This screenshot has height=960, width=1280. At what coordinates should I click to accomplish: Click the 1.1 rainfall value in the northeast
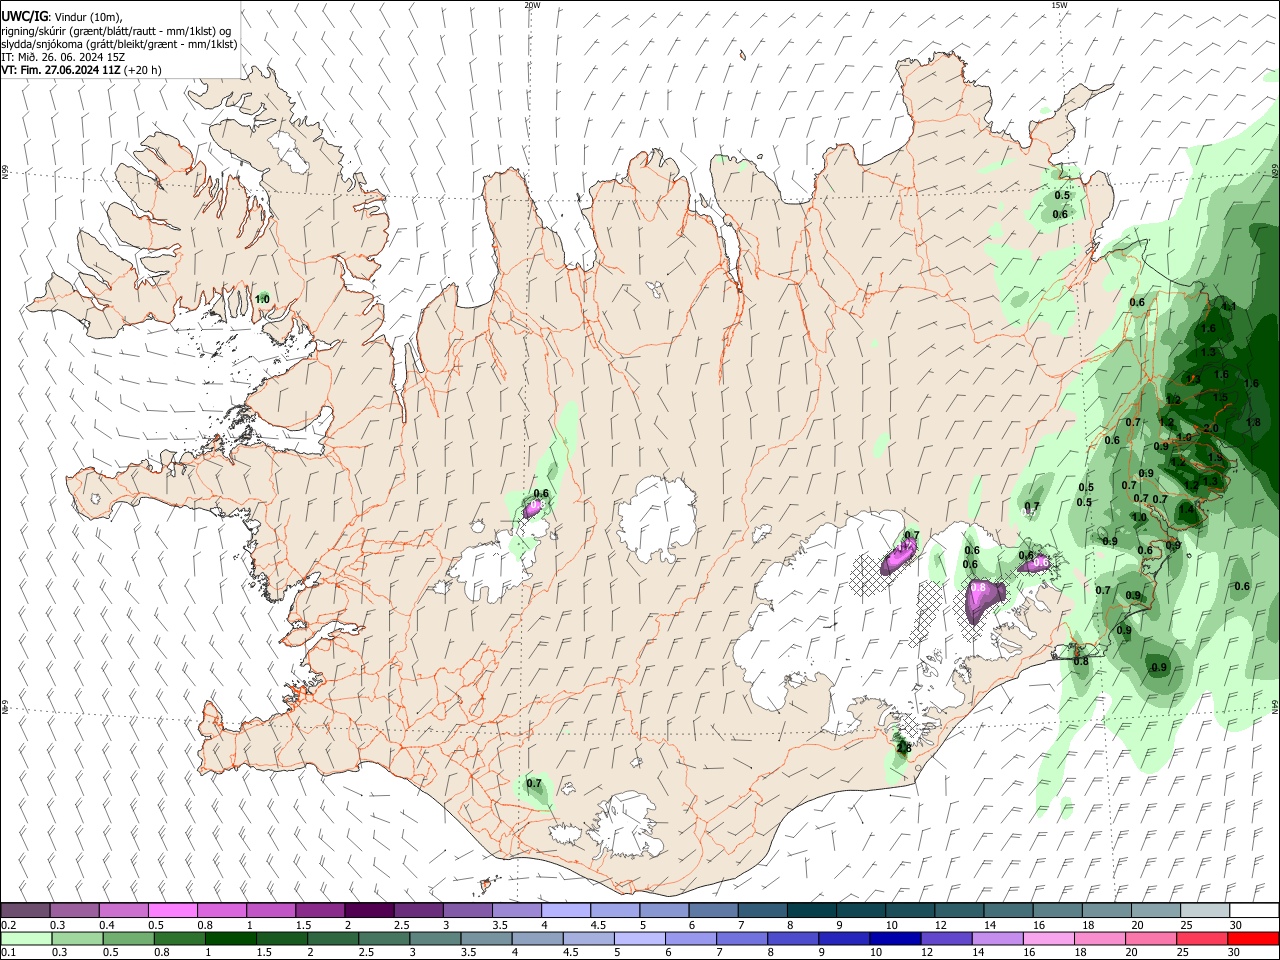(x=1229, y=307)
